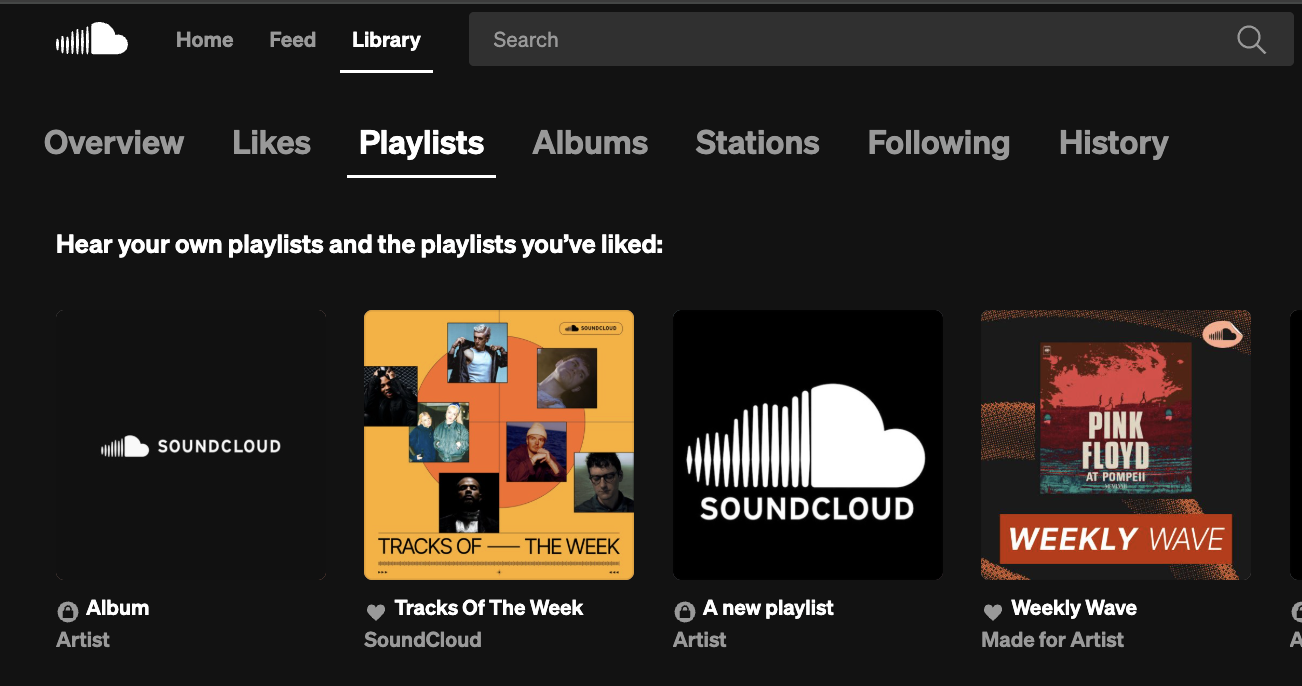Open the Stations tab

pos(757,143)
